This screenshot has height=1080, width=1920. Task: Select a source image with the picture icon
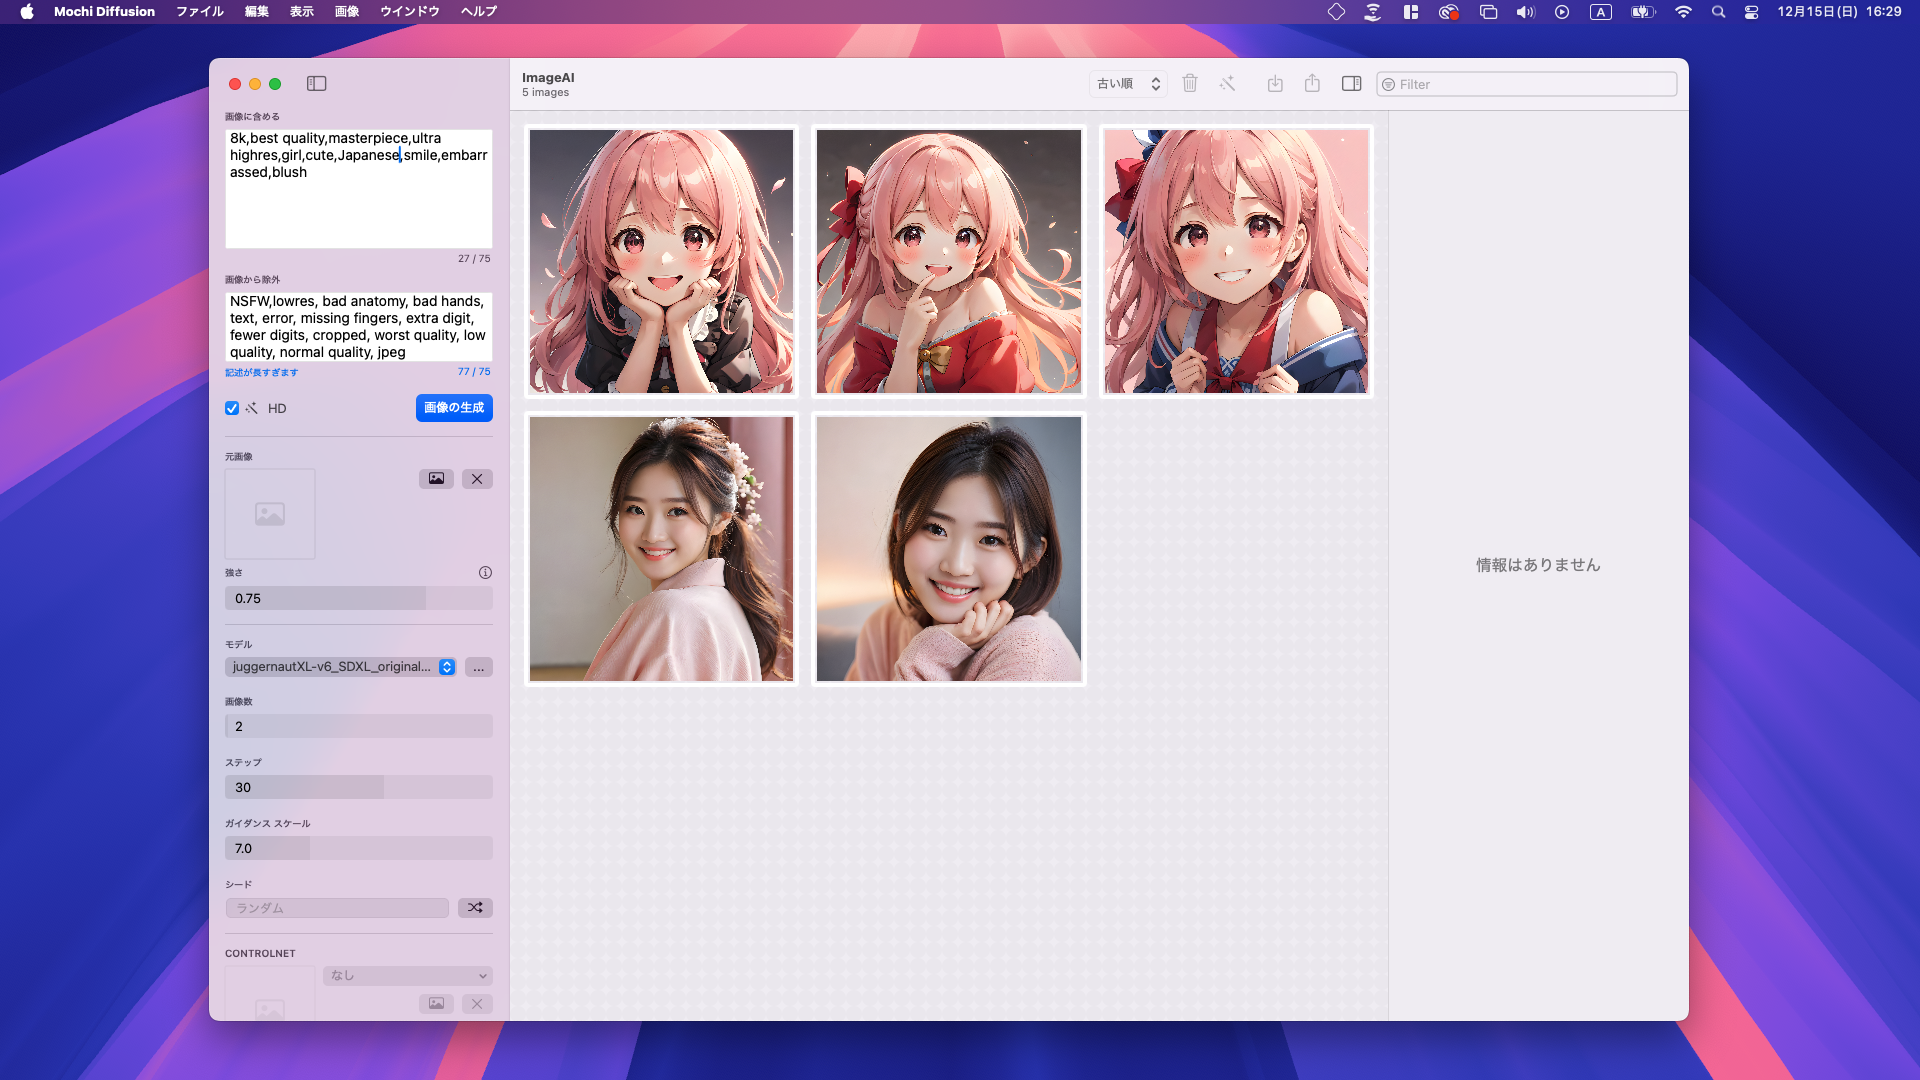click(436, 479)
